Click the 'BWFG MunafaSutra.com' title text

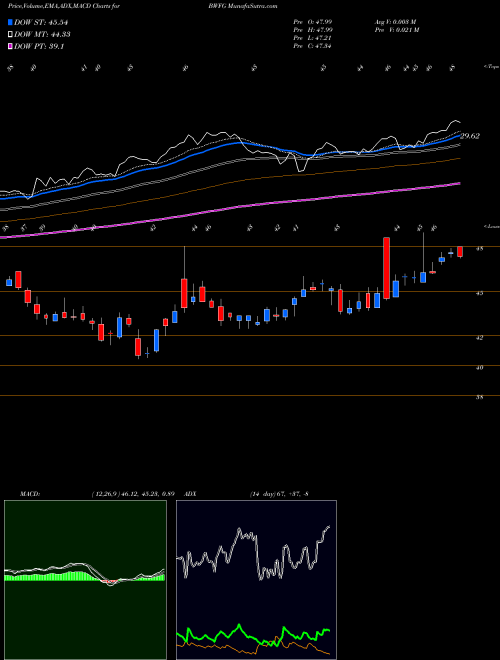tap(242, 6)
